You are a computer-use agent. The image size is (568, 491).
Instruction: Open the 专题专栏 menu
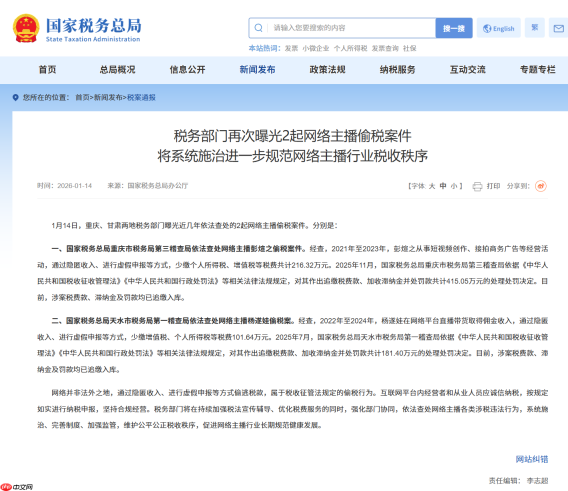(538, 70)
